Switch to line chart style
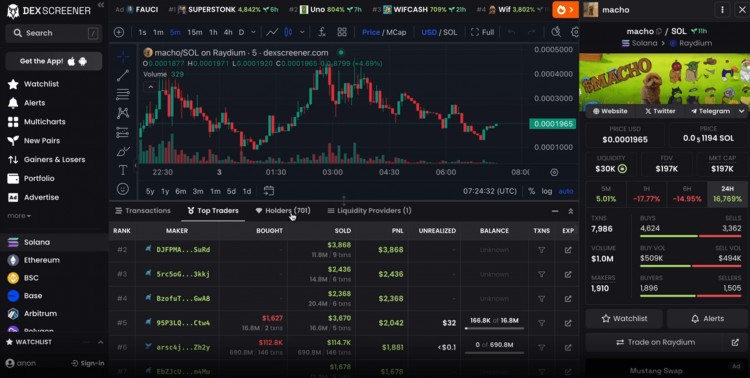The height and width of the screenshot is (378, 750). point(272,32)
